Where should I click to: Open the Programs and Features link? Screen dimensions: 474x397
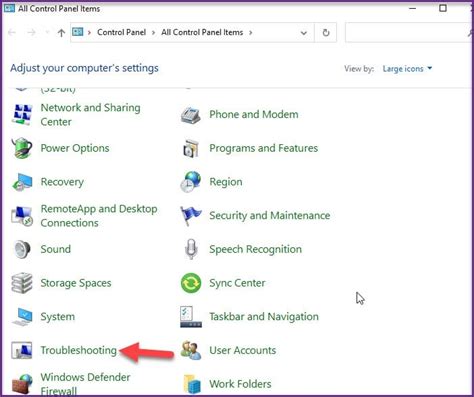[263, 148]
